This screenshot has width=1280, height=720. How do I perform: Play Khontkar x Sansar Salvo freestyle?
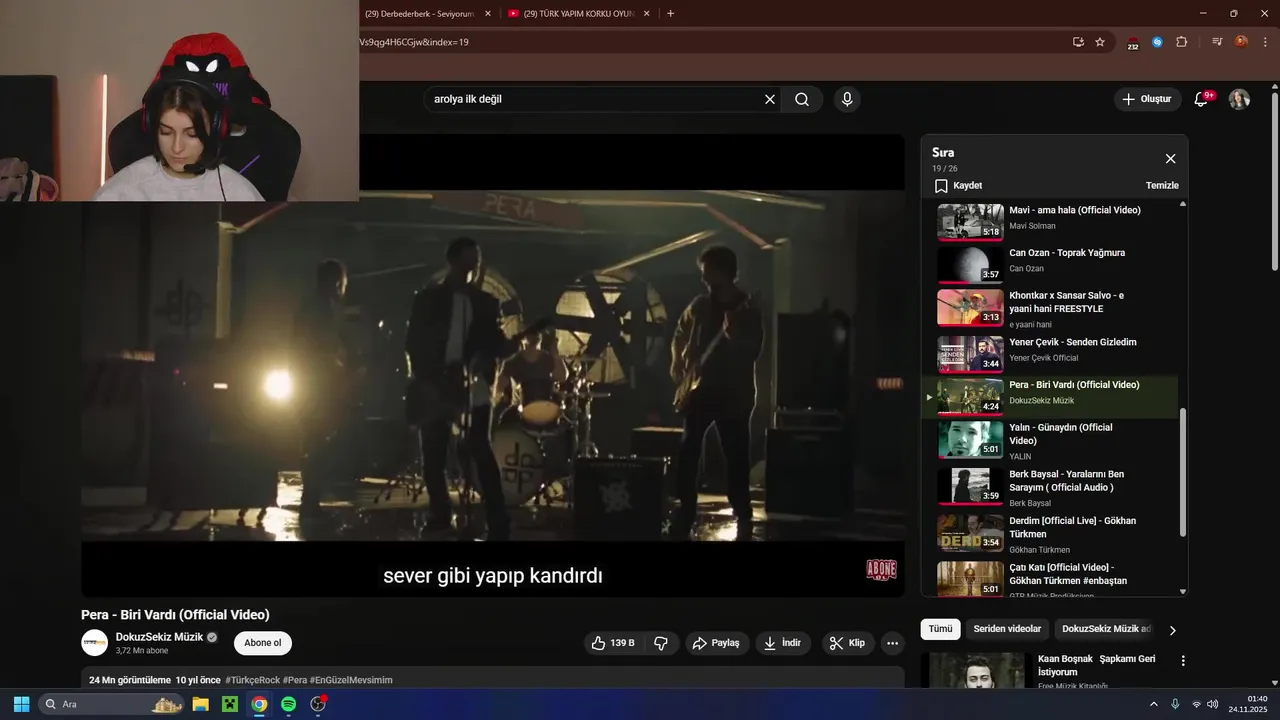(x=1050, y=308)
